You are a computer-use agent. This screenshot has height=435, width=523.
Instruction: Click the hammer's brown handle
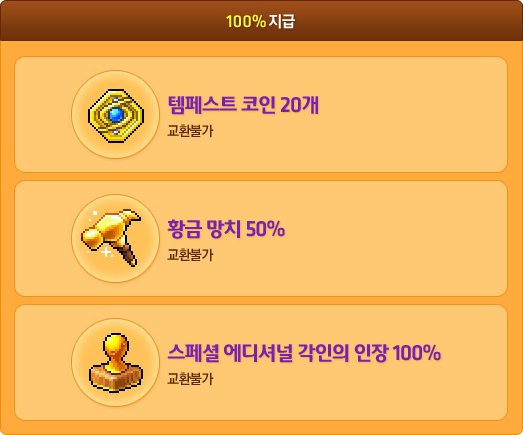(x=129, y=255)
